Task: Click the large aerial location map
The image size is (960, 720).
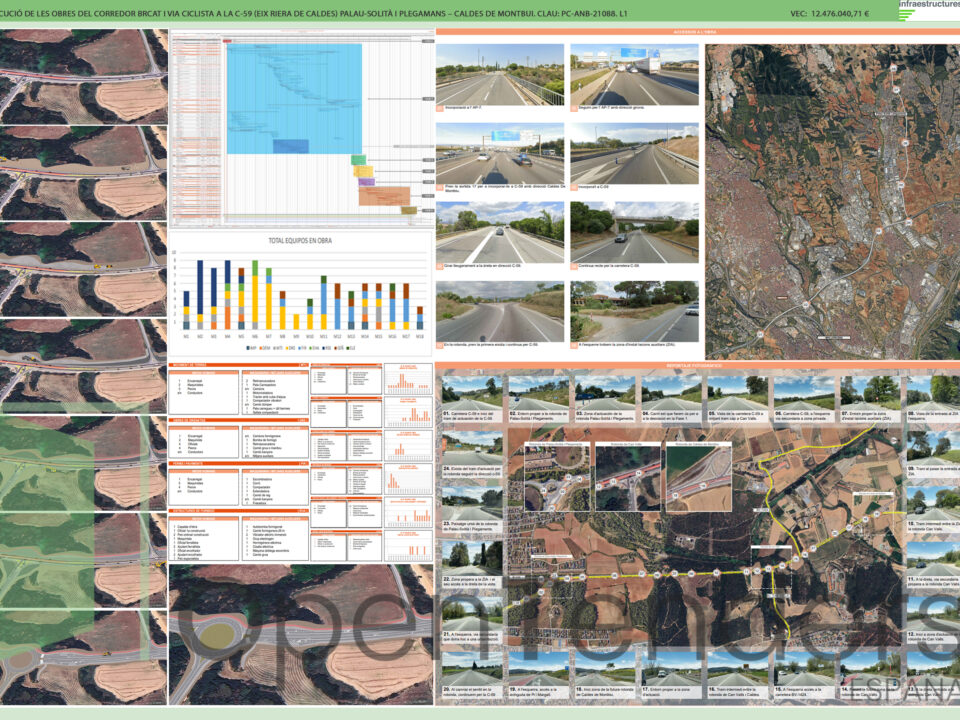Action: tap(831, 200)
